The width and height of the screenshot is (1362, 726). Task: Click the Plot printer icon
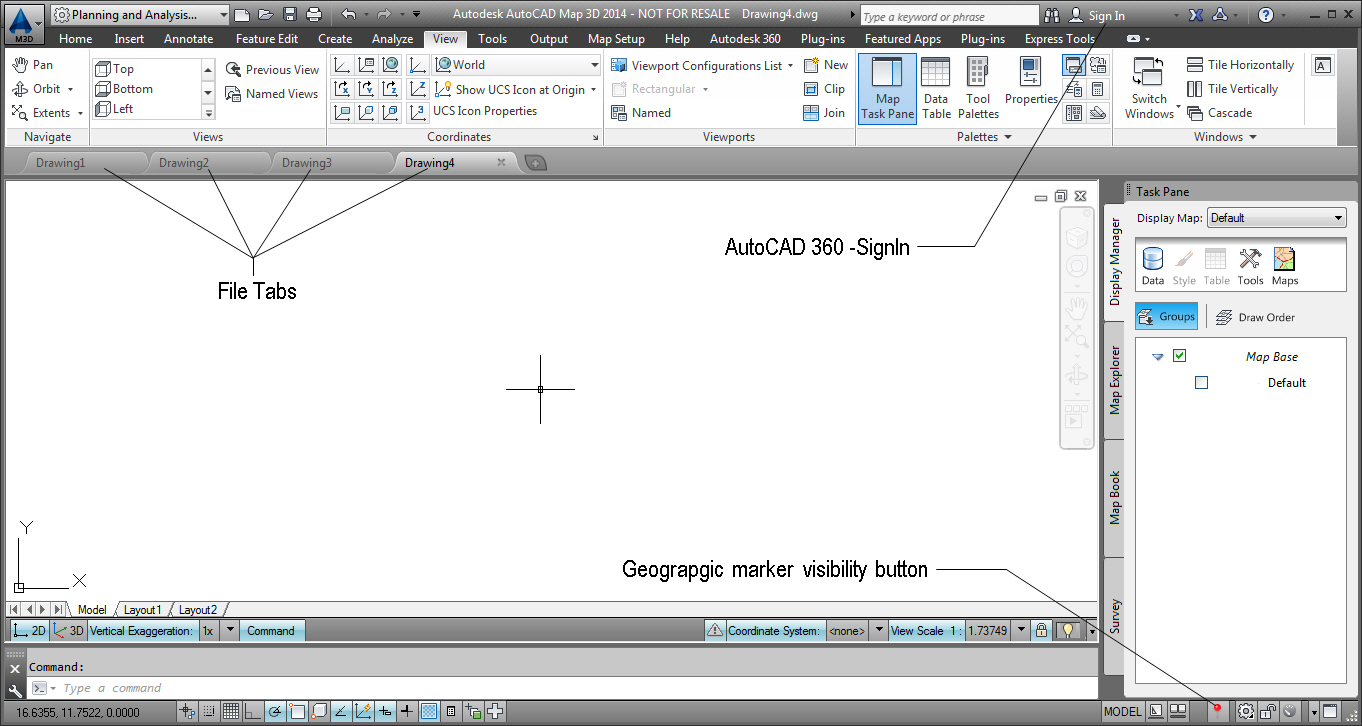click(x=314, y=15)
